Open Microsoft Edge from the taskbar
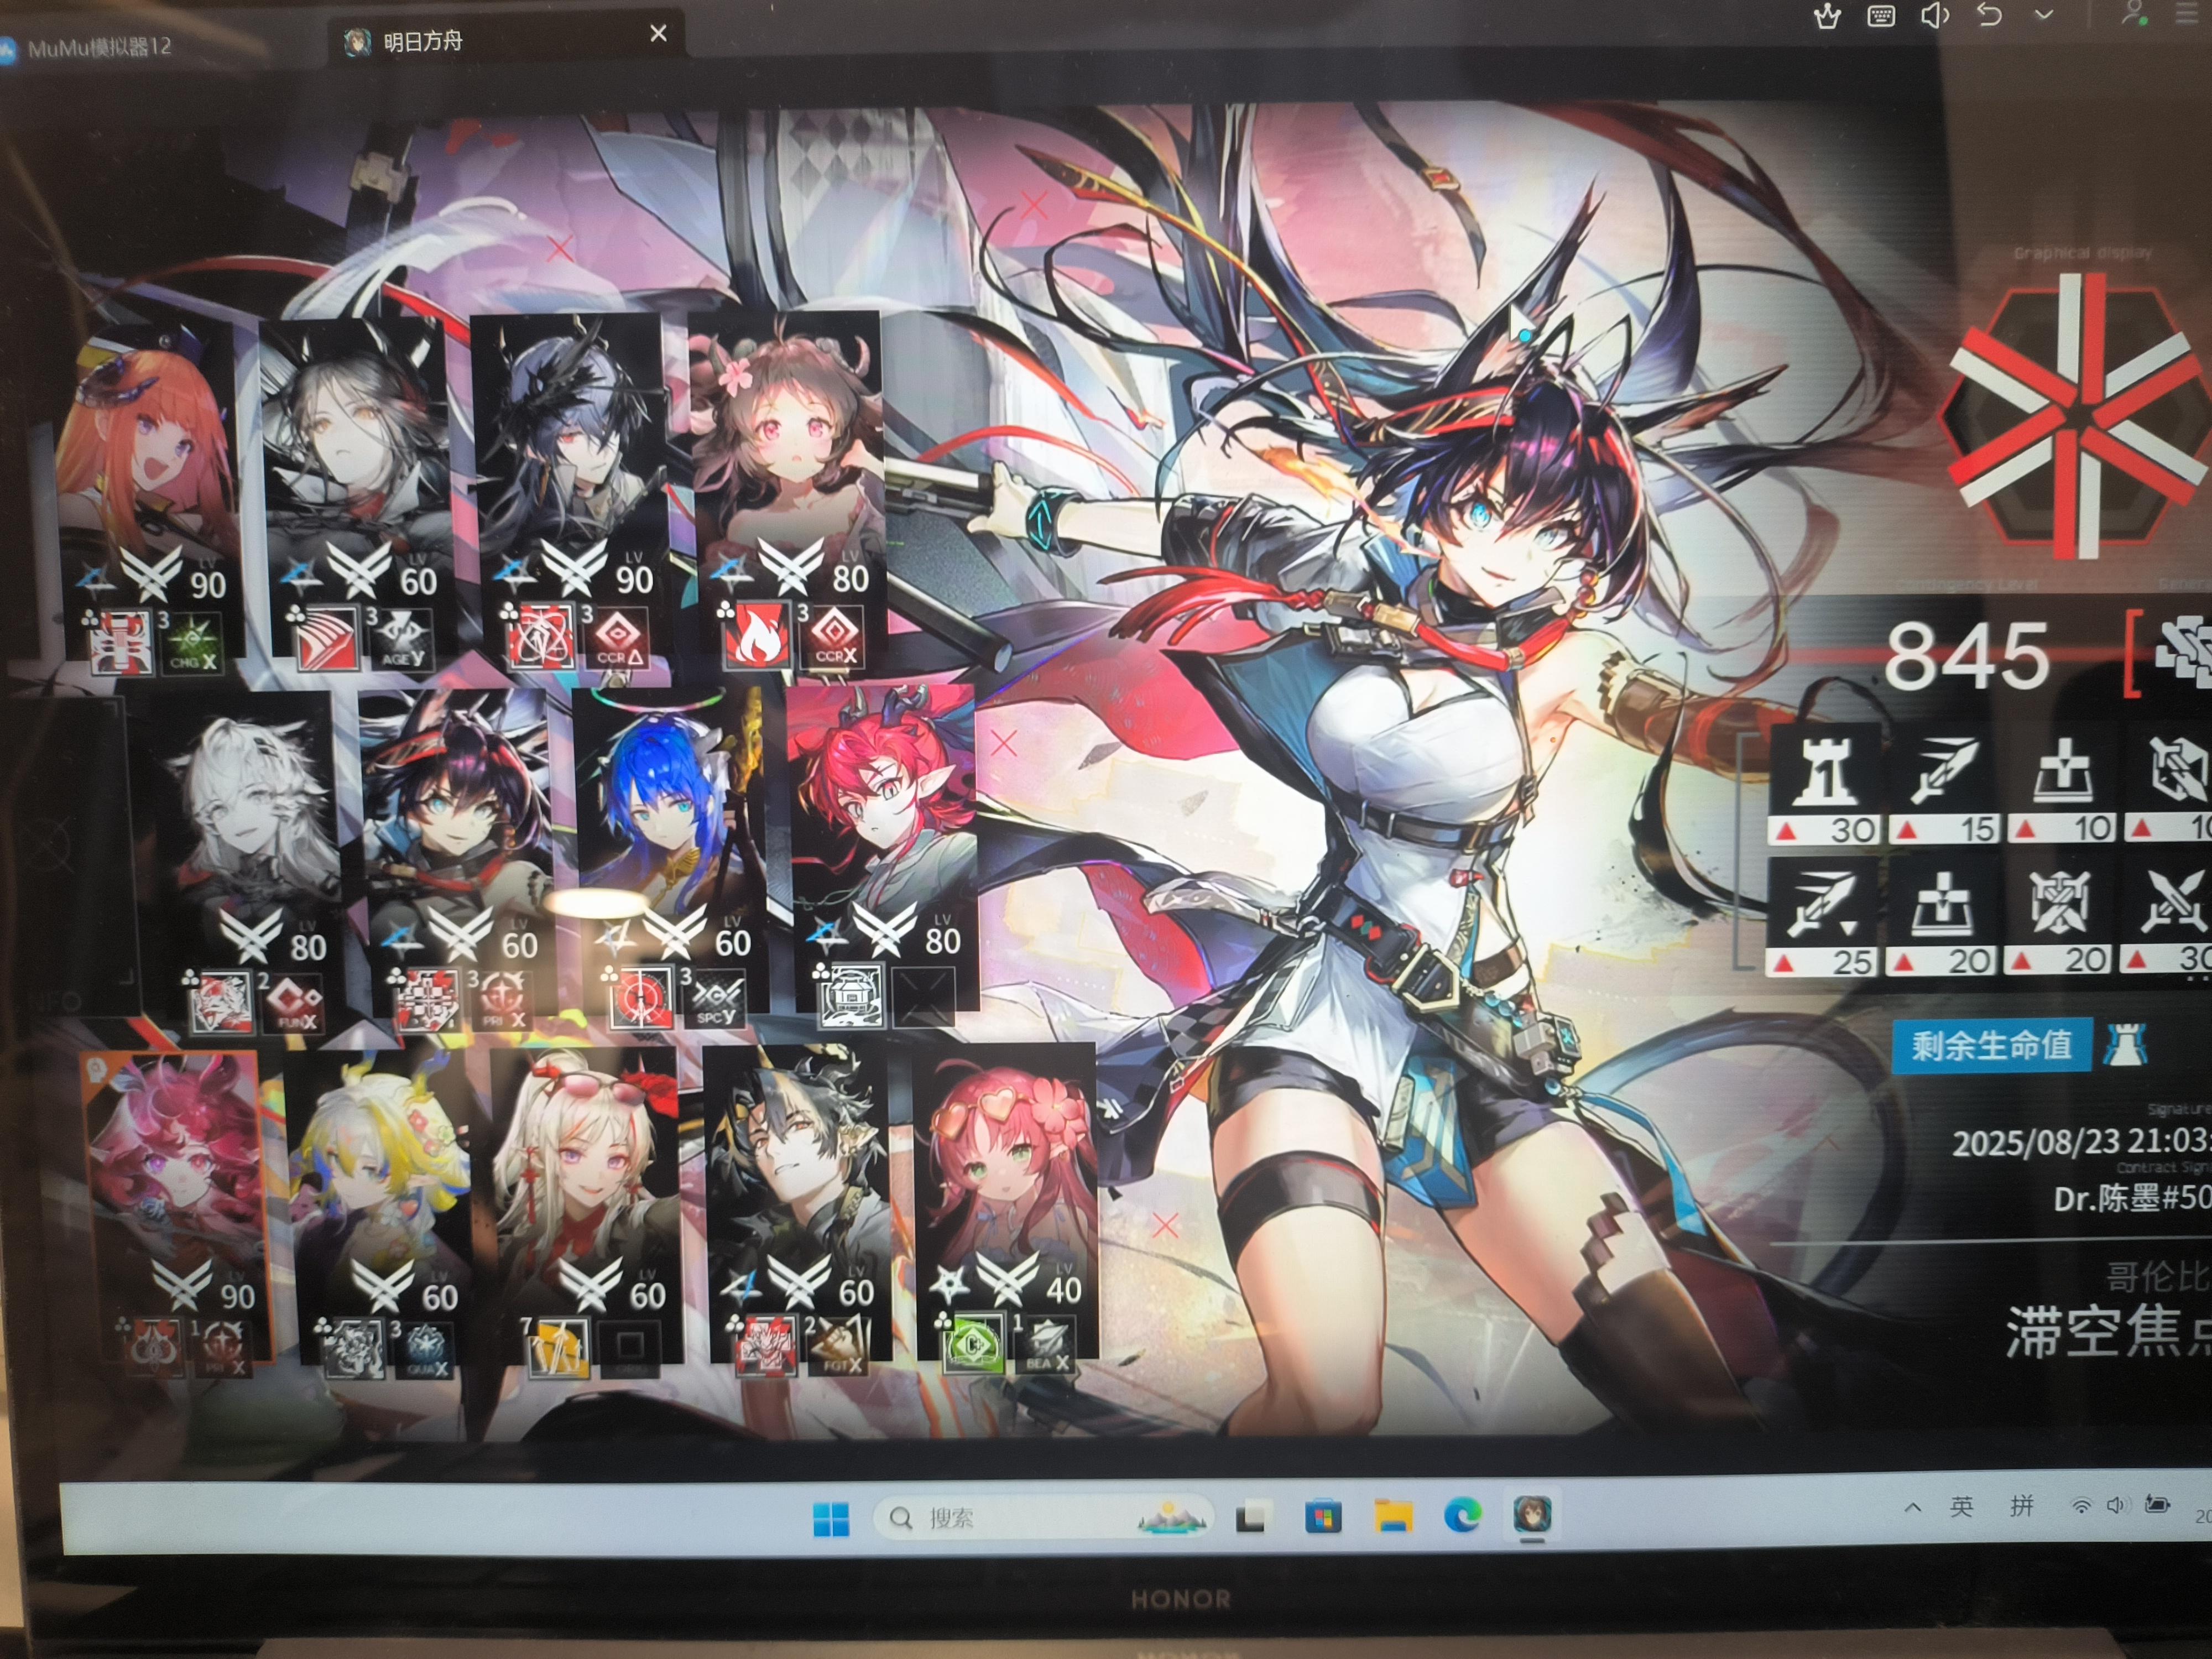This screenshot has width=2212, height=1659. click(x=1462, y=1515)
